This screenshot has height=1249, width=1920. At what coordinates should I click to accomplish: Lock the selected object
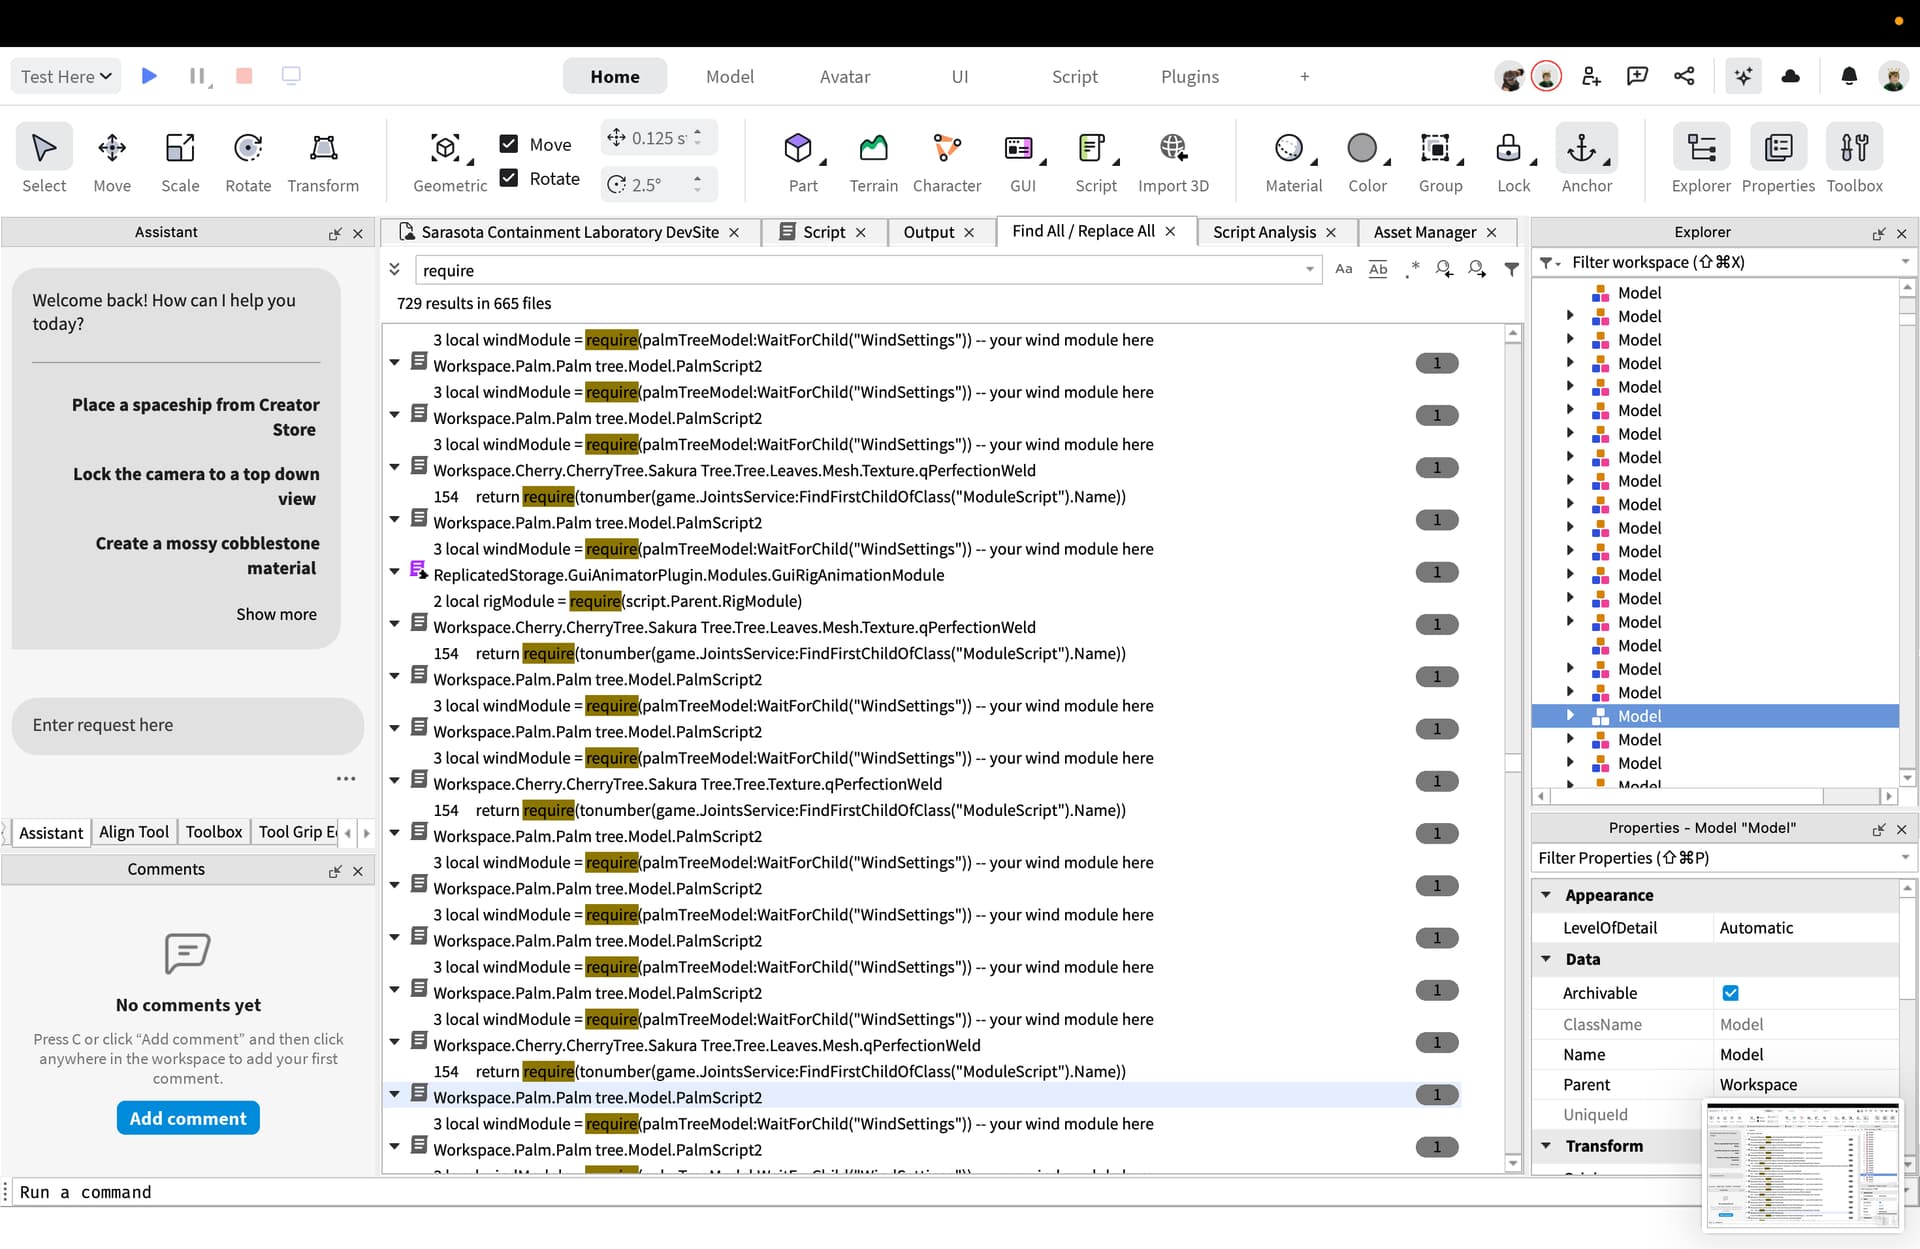(x=1513, y=160)
